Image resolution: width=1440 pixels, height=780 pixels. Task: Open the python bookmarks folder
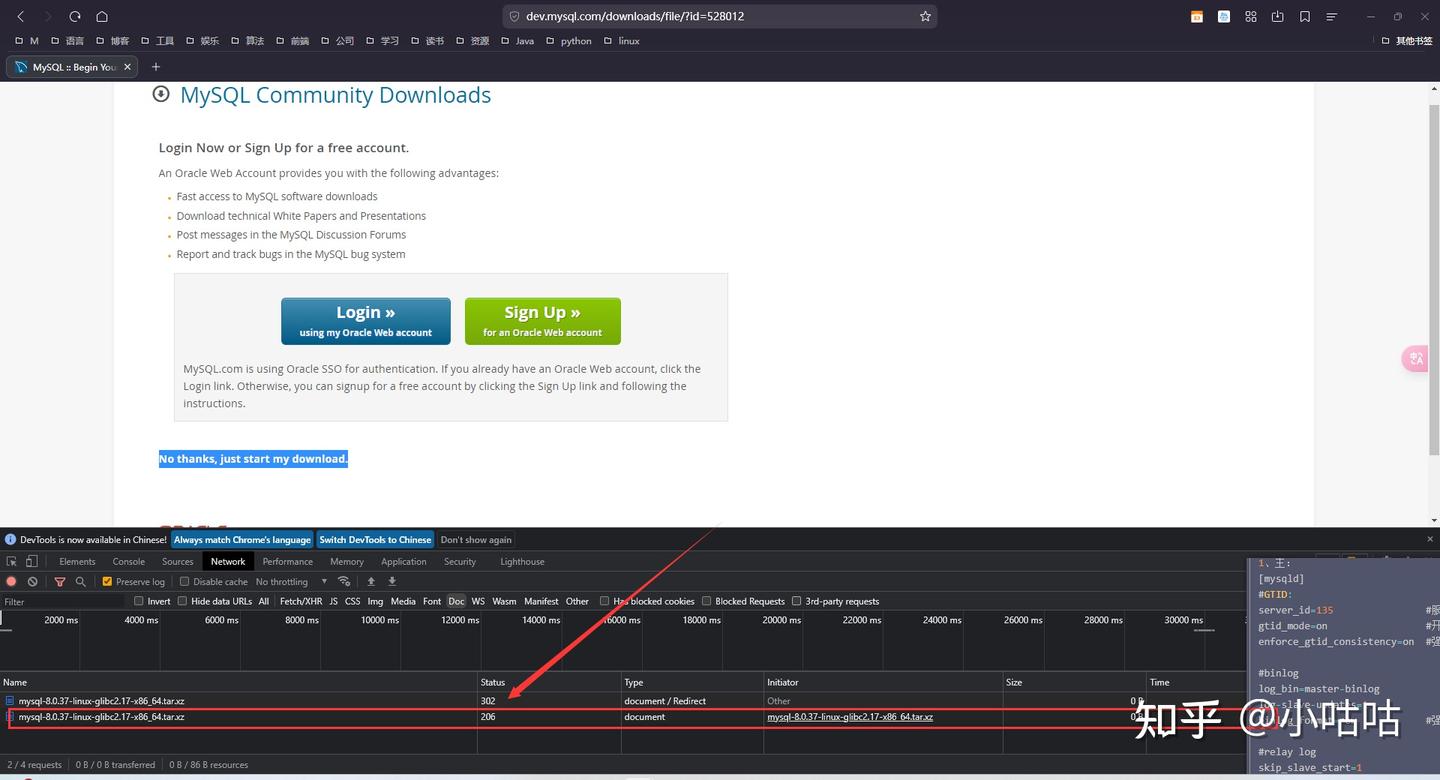click(568, 41)
